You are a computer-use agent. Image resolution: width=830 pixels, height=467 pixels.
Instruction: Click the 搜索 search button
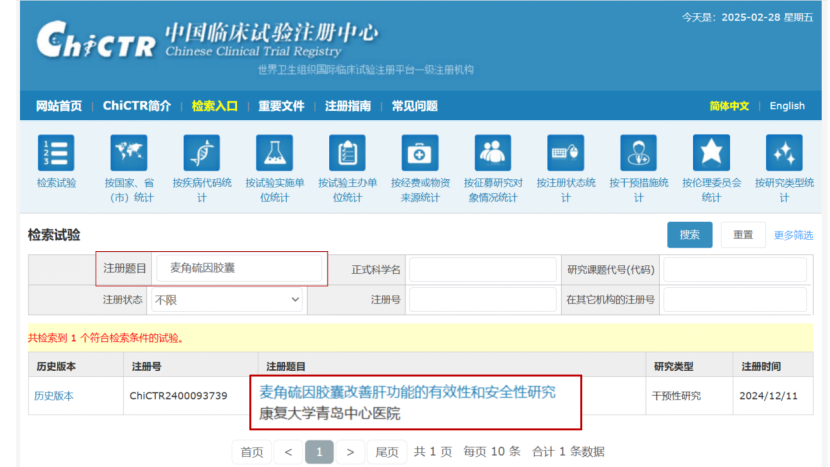tap(689, 235)
